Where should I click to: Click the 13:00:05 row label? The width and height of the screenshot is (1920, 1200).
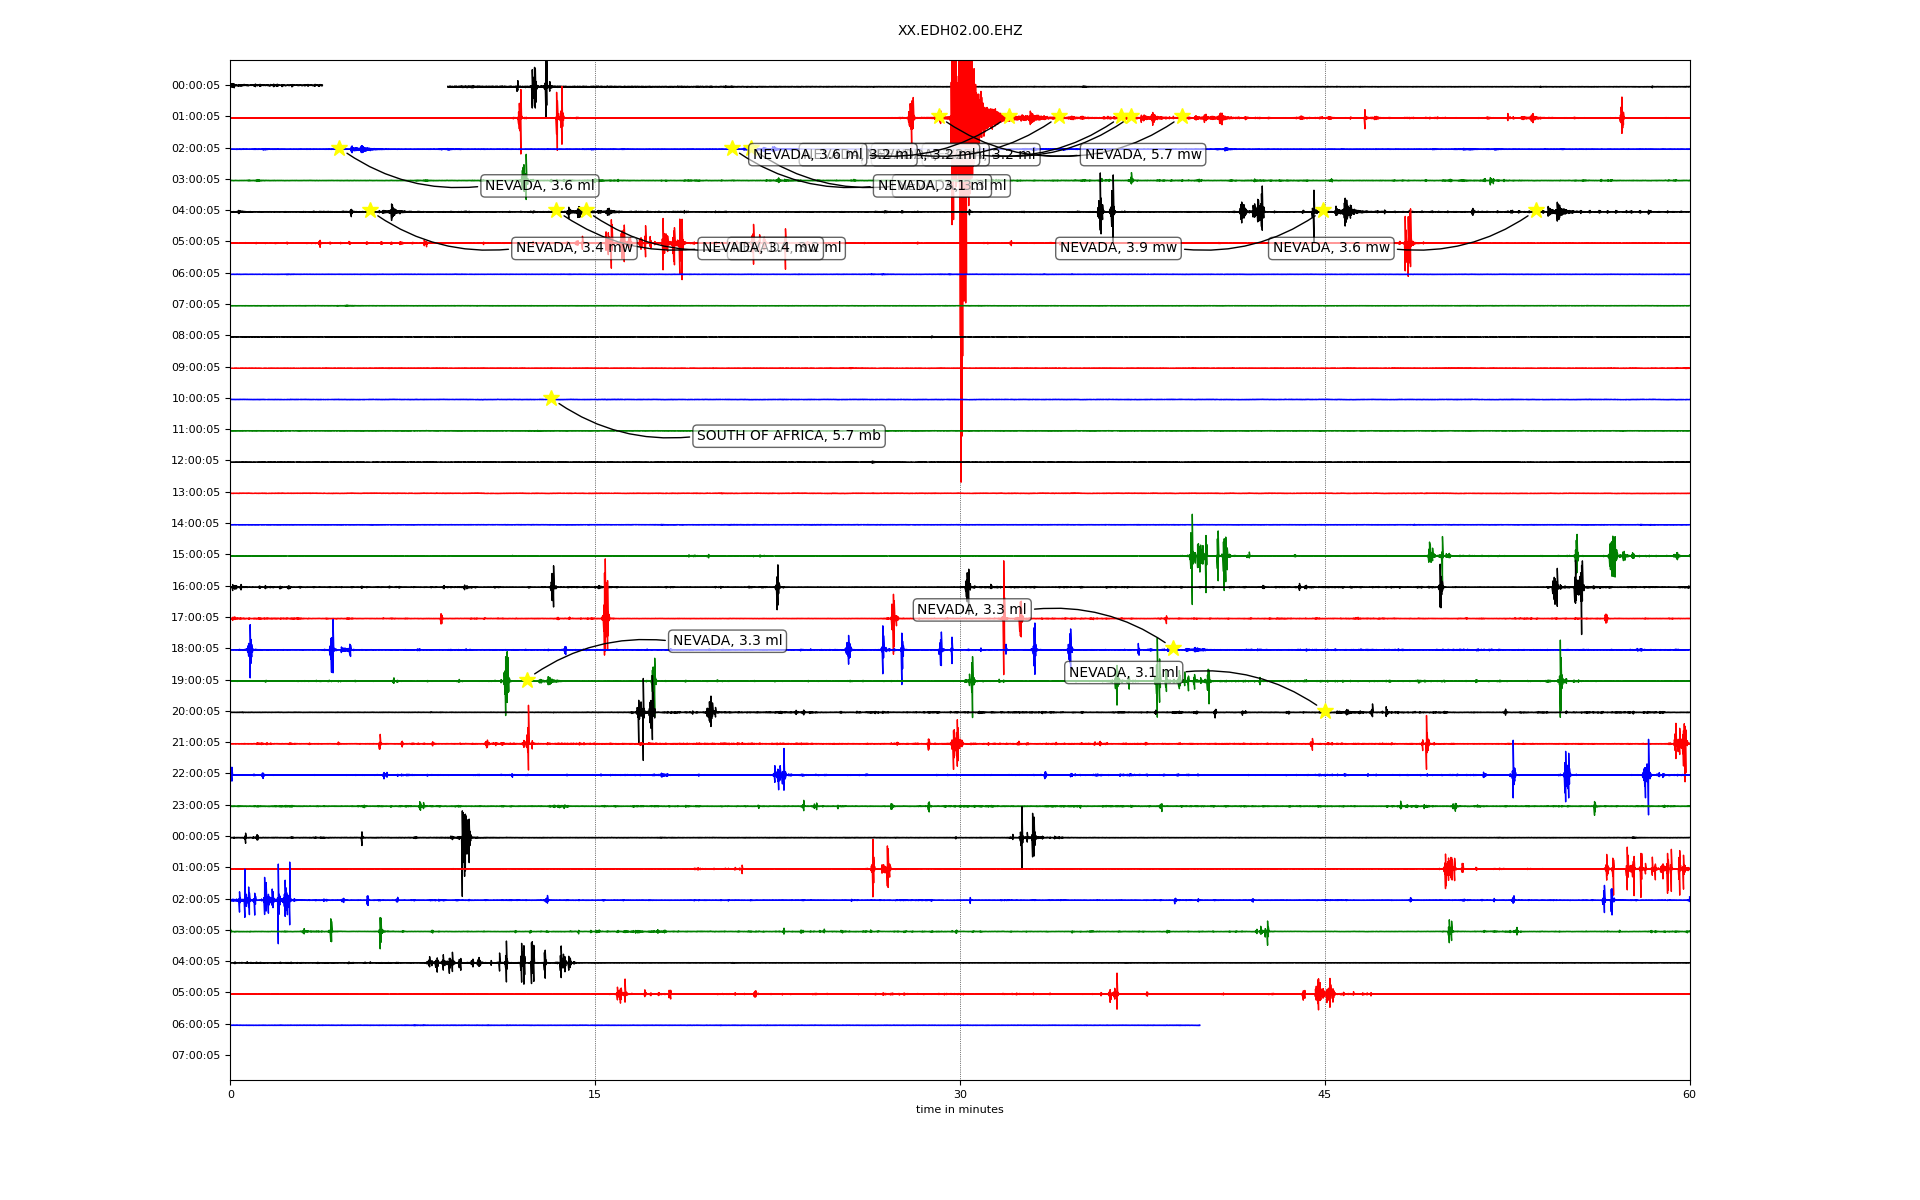coord(196,493)
